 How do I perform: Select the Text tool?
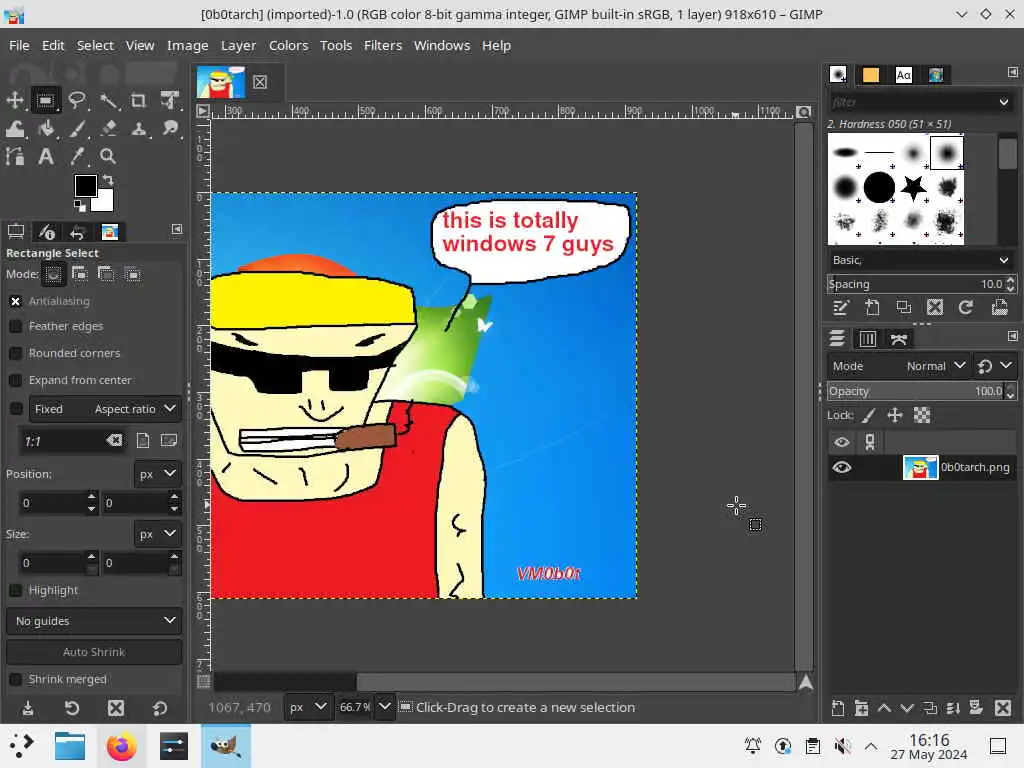pyautogui.click(x=46, y=156)
